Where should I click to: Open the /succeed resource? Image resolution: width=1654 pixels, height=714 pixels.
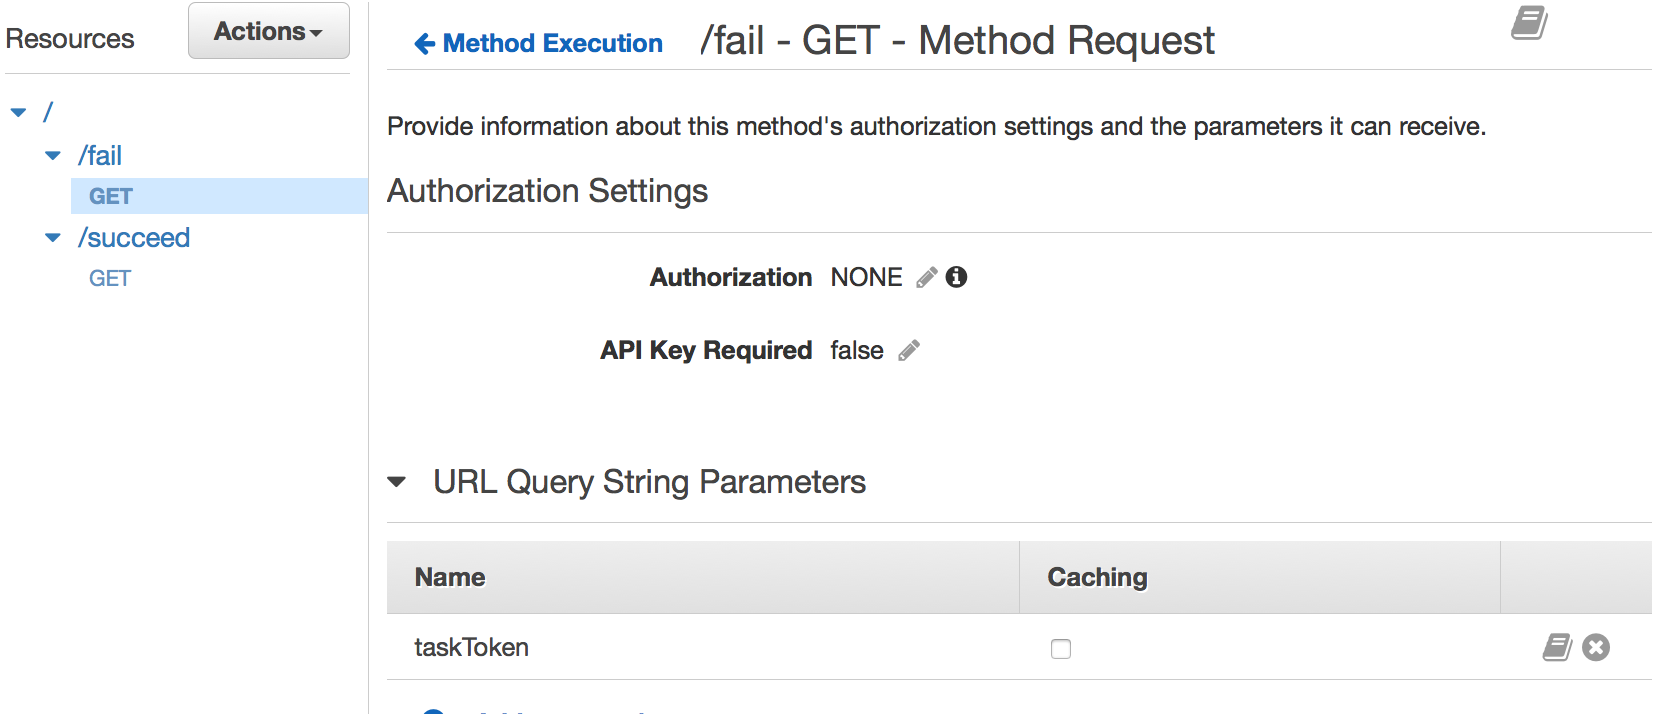pyautogui.click(x=134, y=237)
